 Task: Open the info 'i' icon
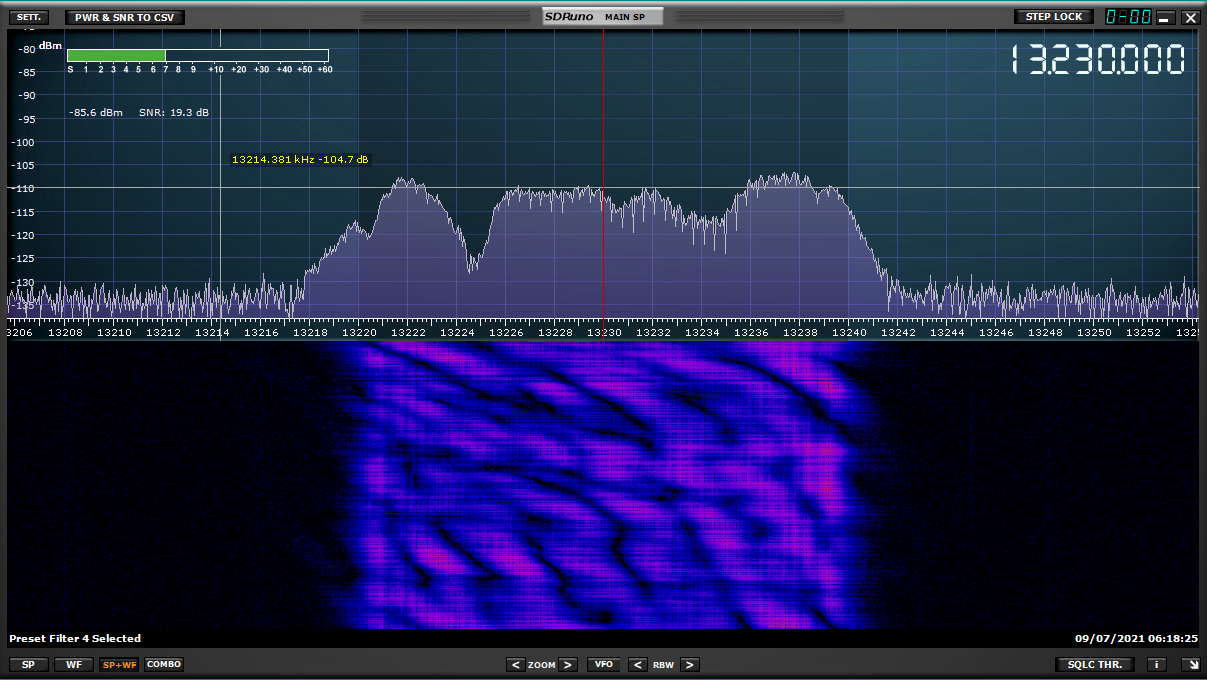point(1156,665)
